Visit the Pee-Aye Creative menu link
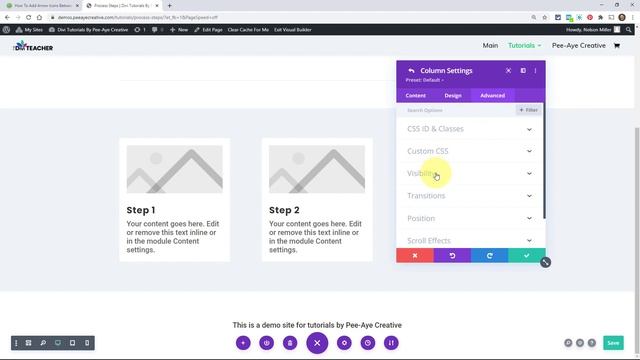Screen dimensions: 640x360 (578, 45)
